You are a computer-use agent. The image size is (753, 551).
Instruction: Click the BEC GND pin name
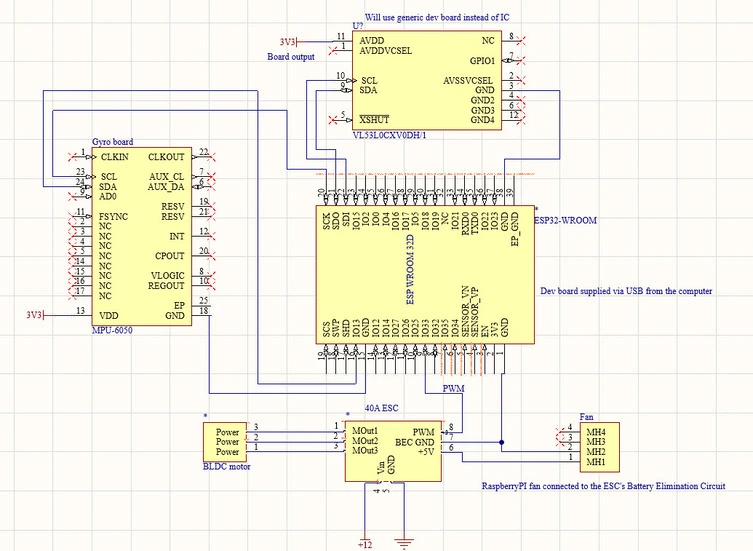(x=414, y=442)
